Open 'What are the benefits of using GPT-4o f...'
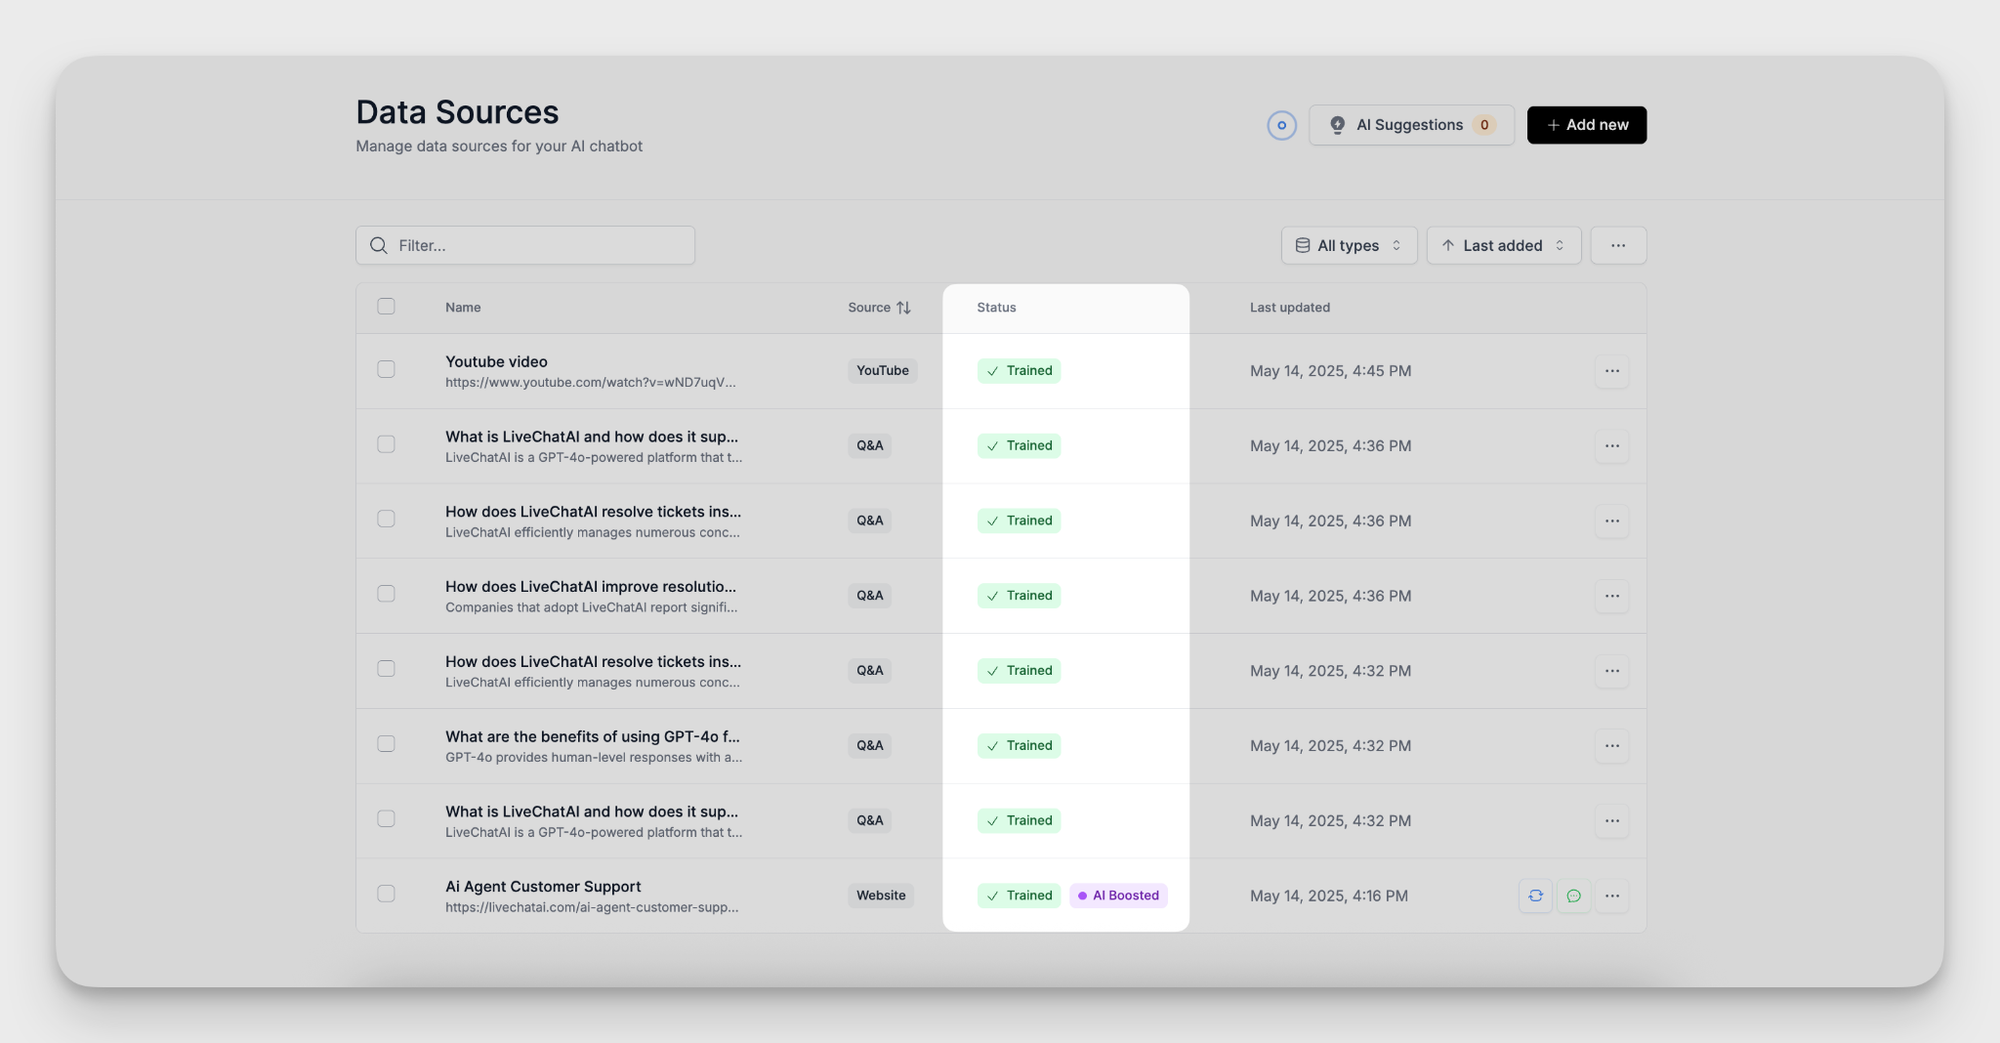2000x1043 pixels. tap(592, 736)
